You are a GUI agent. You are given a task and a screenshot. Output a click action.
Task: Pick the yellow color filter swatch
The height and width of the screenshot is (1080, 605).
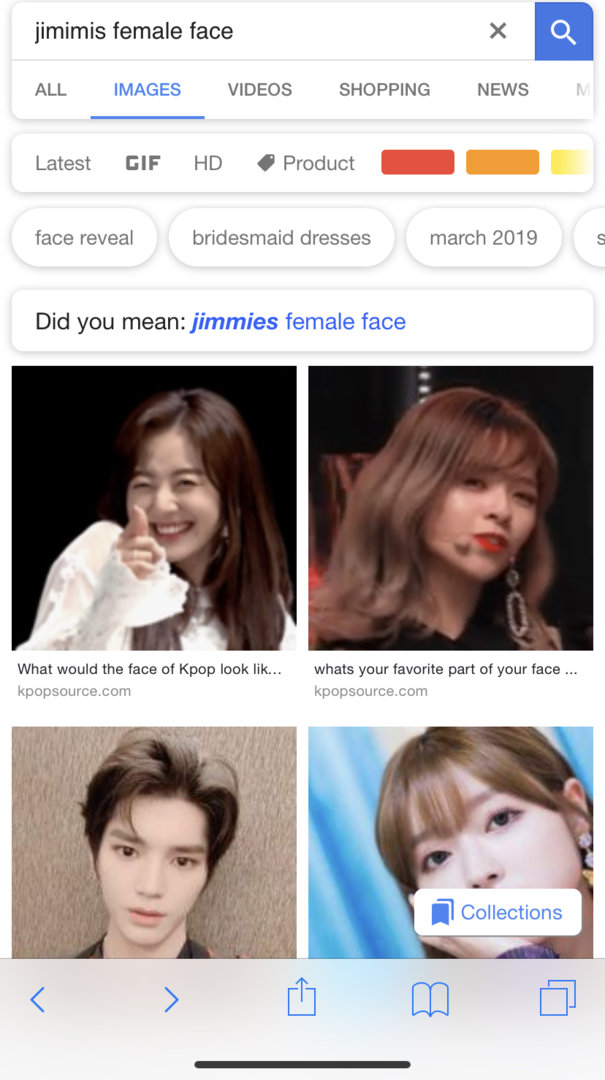(571, 163)
